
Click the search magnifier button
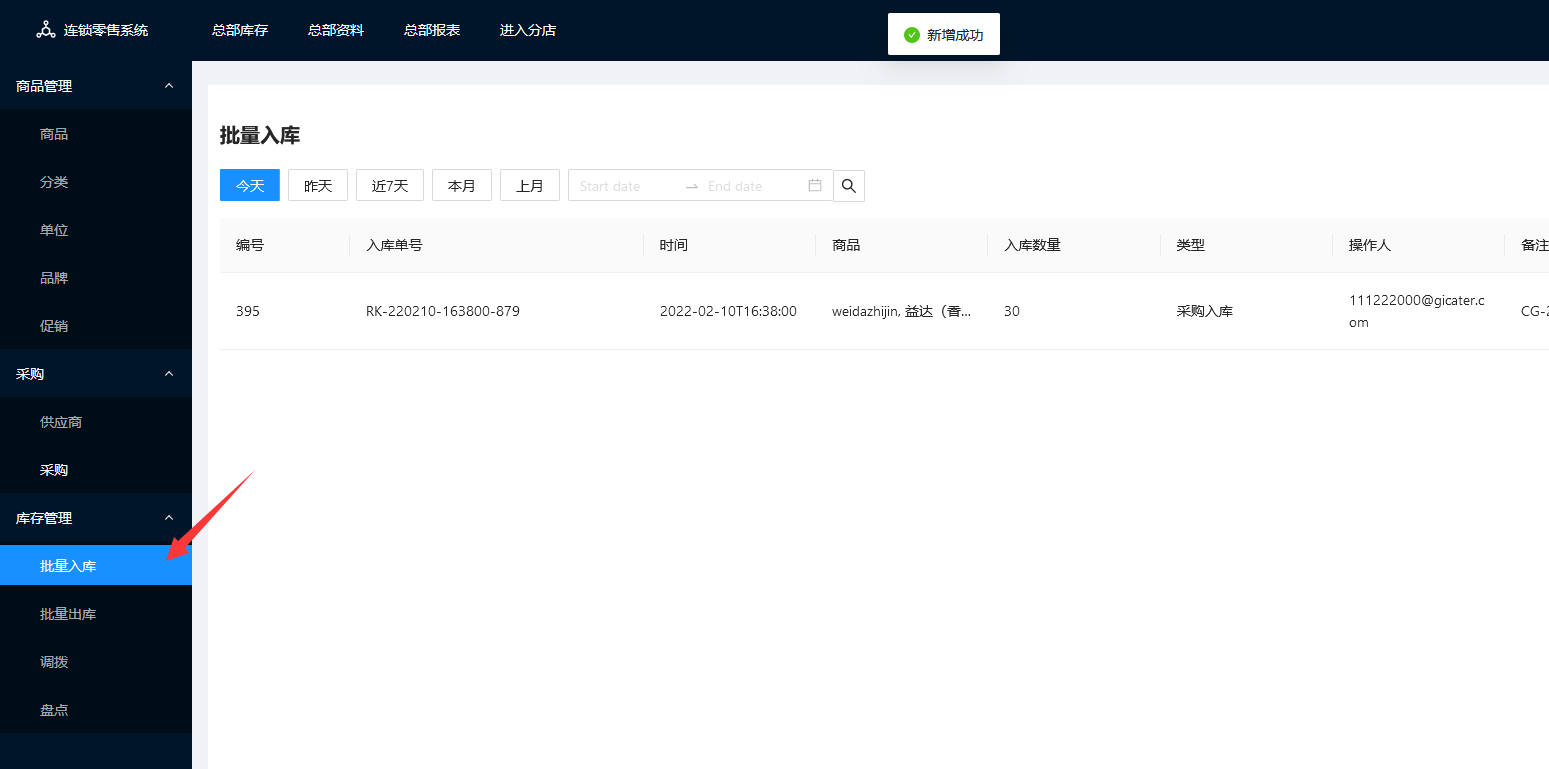tap(849, 186)
